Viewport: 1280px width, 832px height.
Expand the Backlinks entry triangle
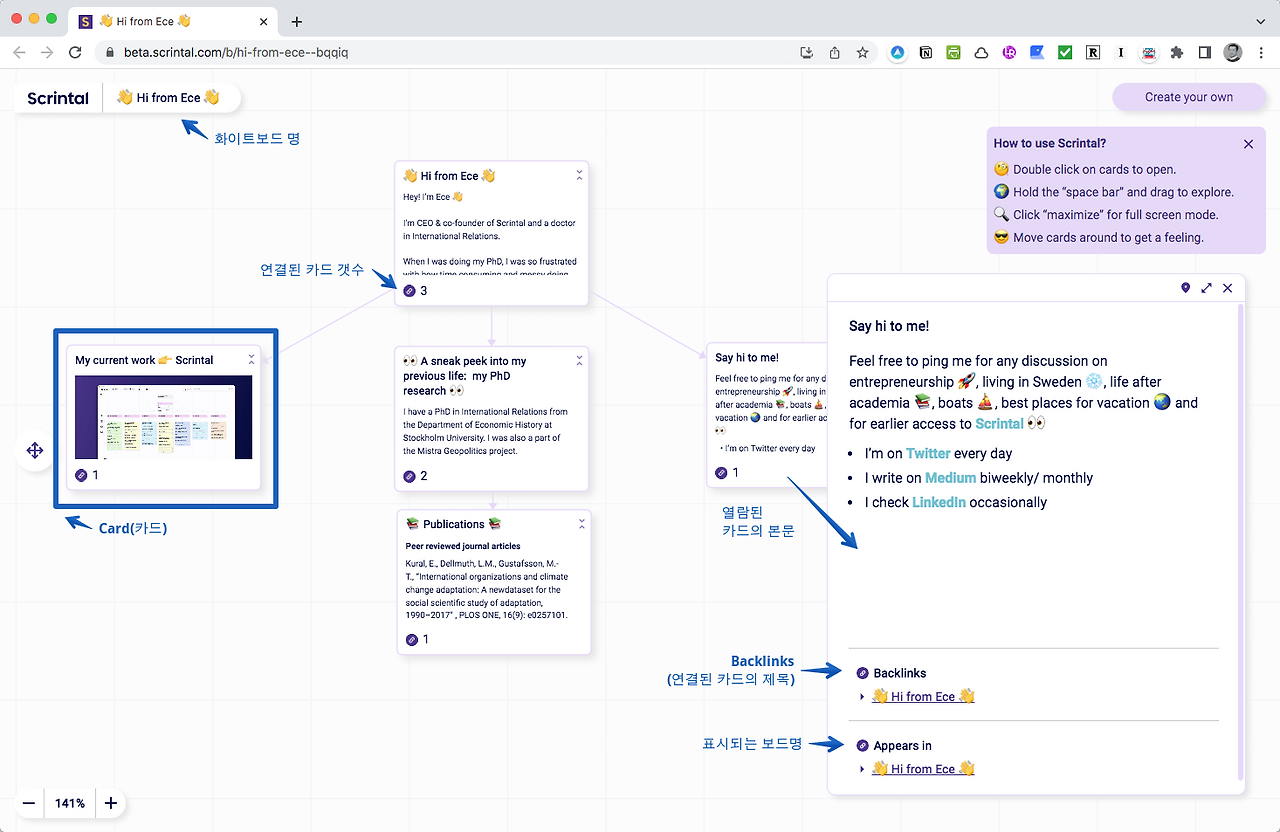click(863, 697)
